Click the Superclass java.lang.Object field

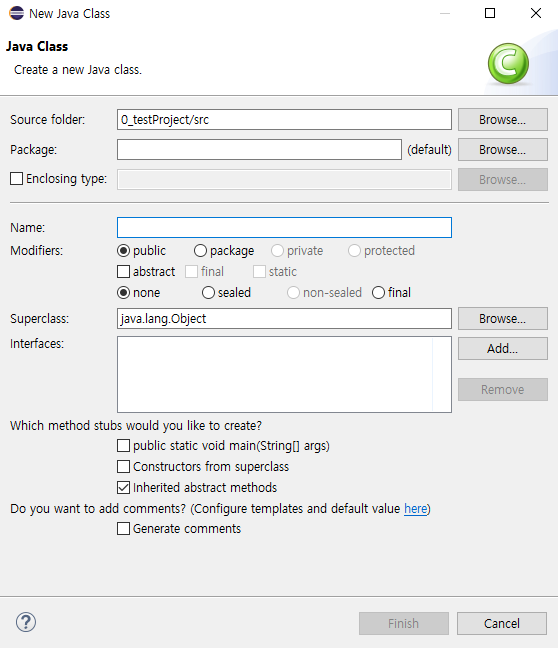284,319
